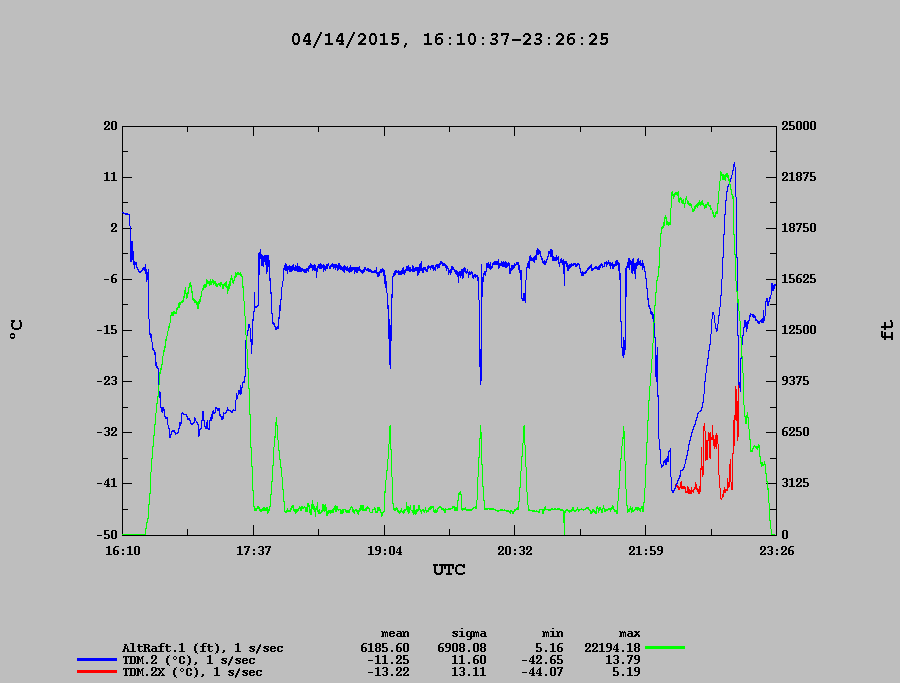Click the time tick label 19:04
Screen dimensions: 900x683
(385, 551)
